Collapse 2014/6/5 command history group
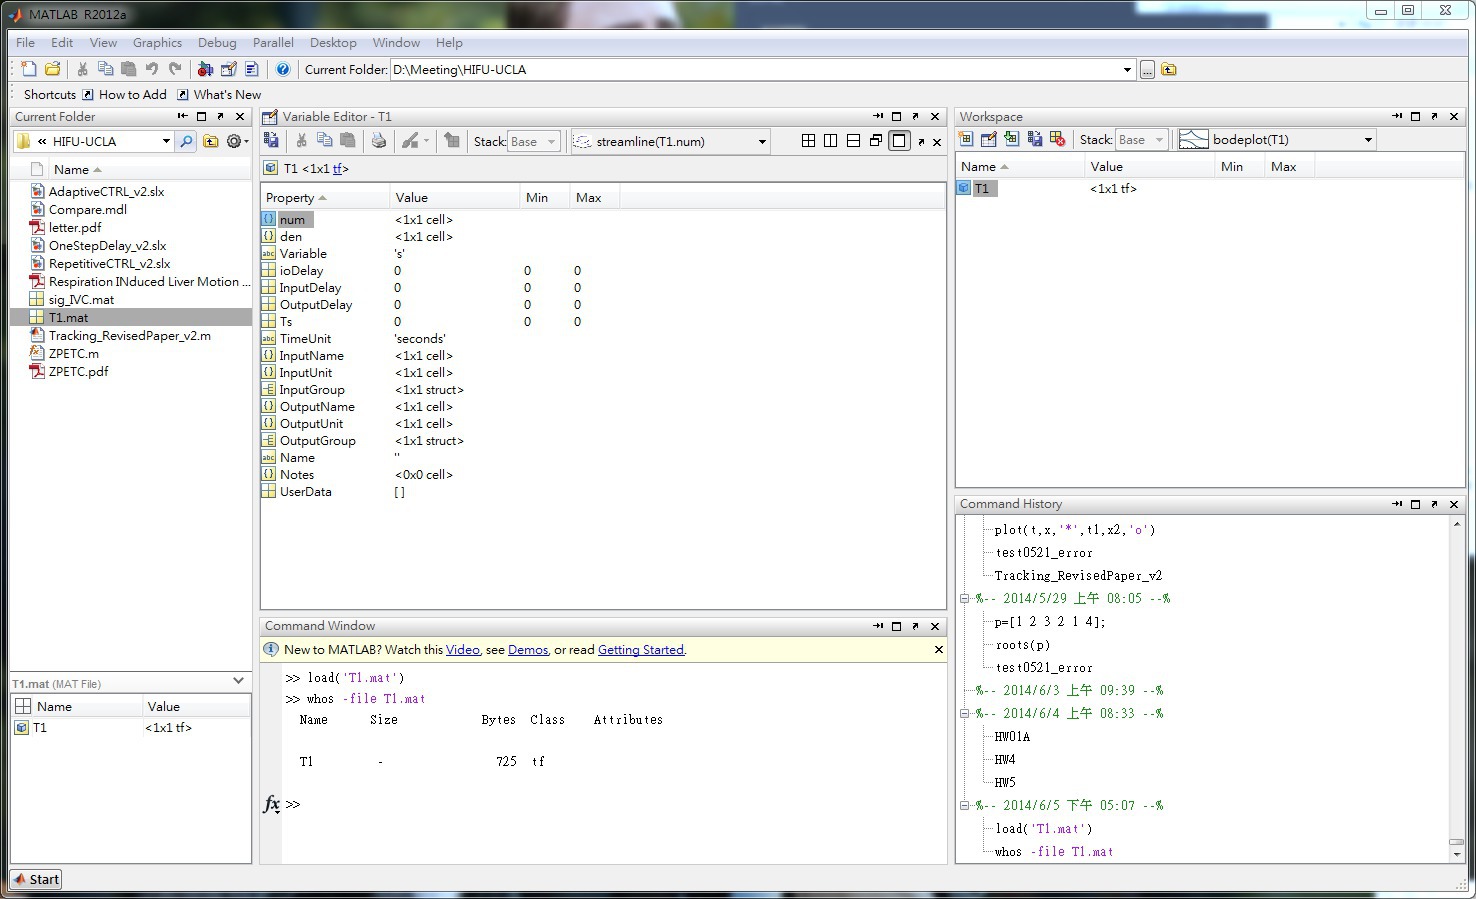1476x899 pixels. coord(965,806)
